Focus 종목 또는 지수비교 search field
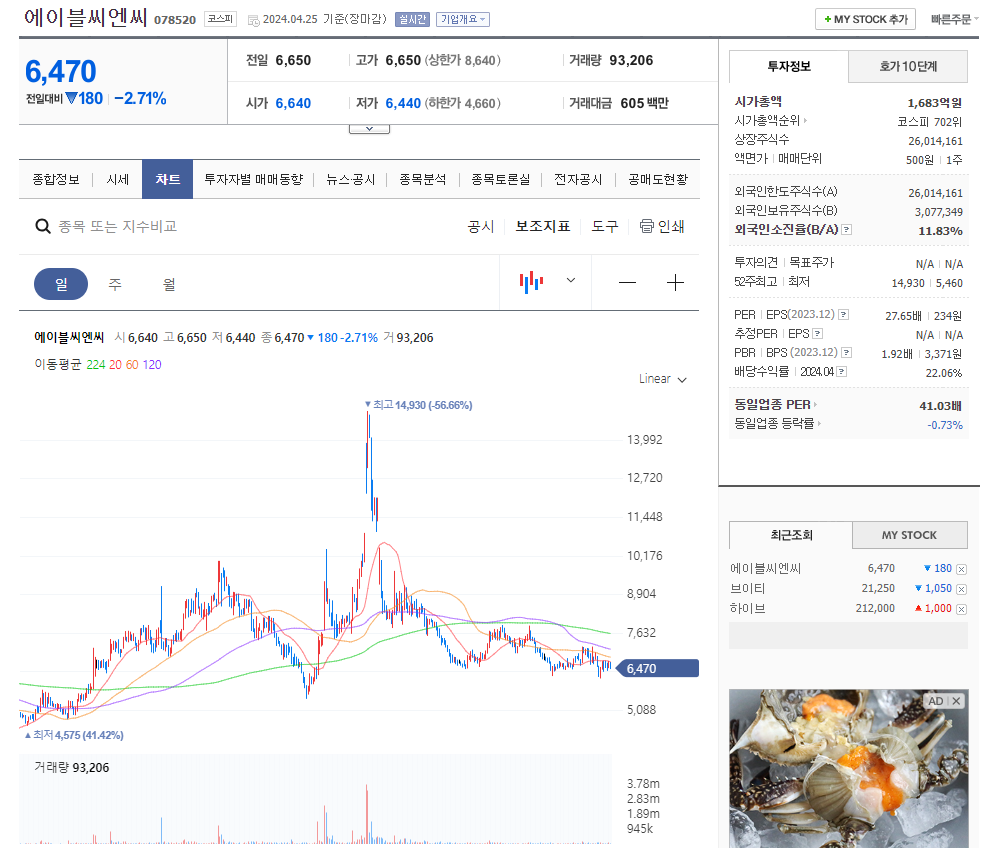The image size is (985, 848). pos(117,226)
